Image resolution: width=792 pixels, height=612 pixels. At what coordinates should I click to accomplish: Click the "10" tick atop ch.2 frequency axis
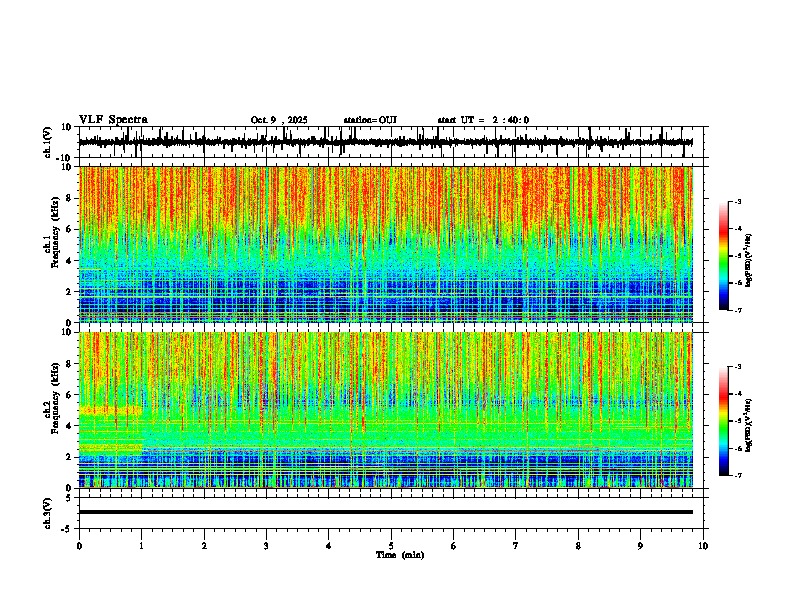pos(67,332)
